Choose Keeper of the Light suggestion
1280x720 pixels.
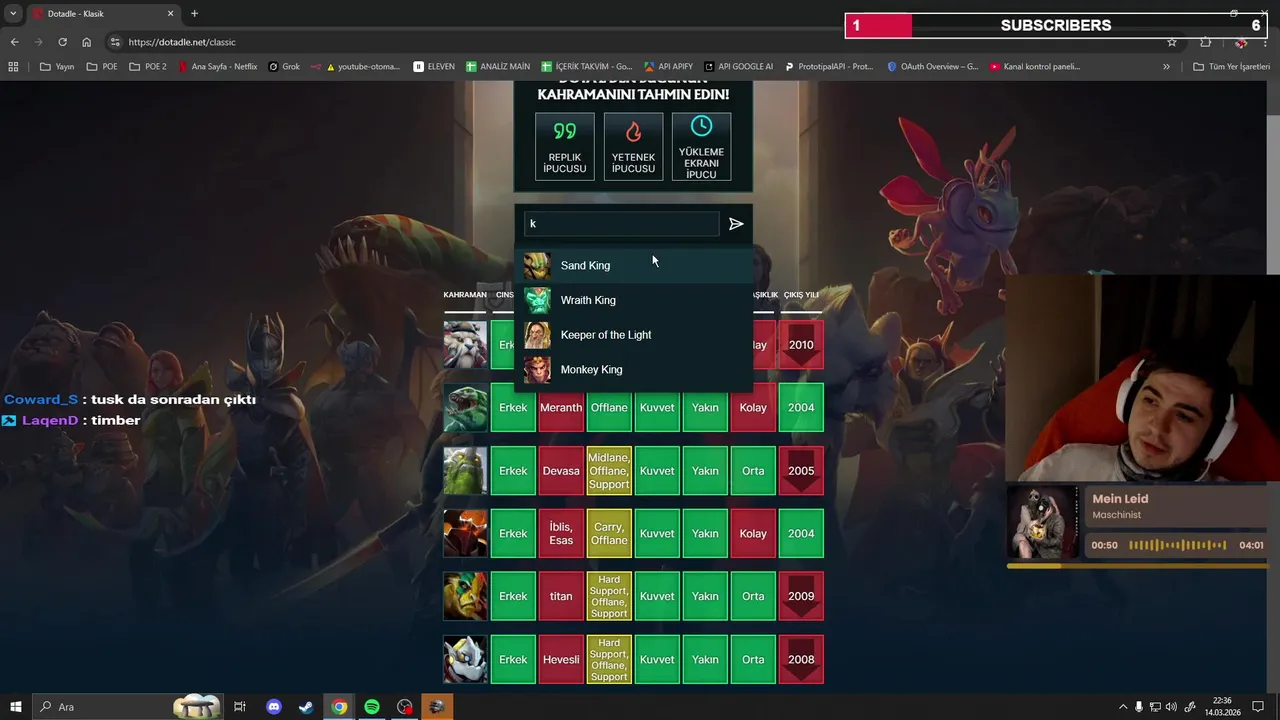click(x=633, y=335)
